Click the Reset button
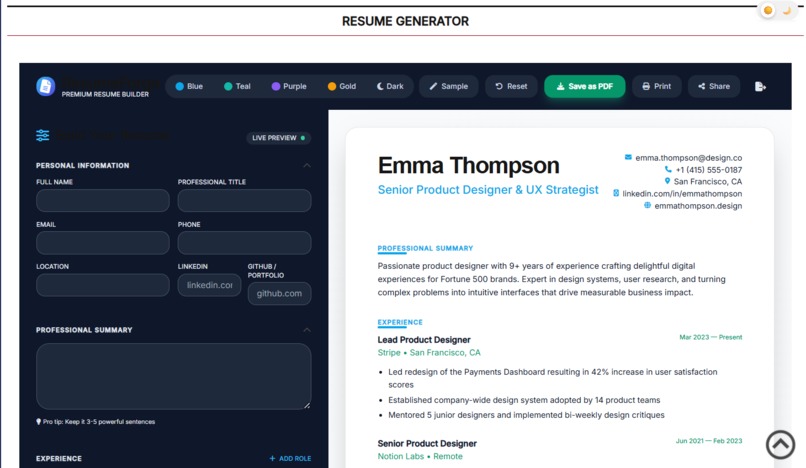The width and height of the screenshot is (806, 468). (511, 86)
